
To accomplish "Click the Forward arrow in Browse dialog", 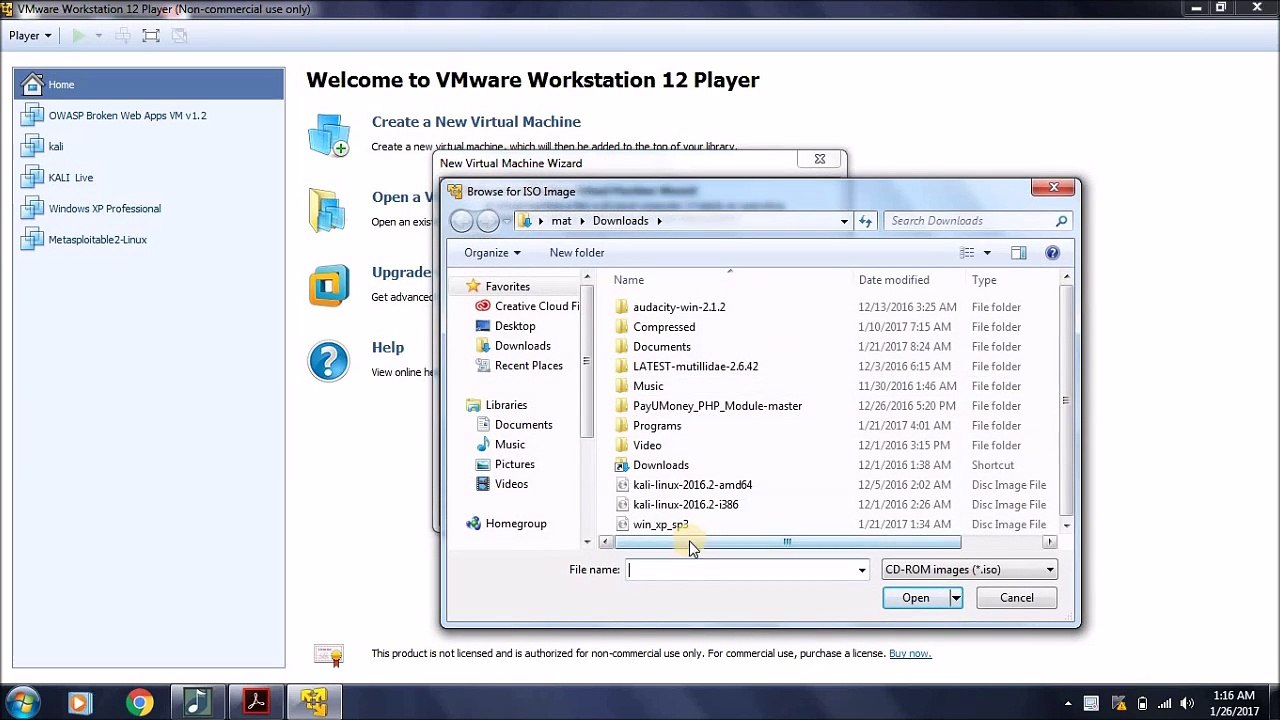I will point(488,221).
